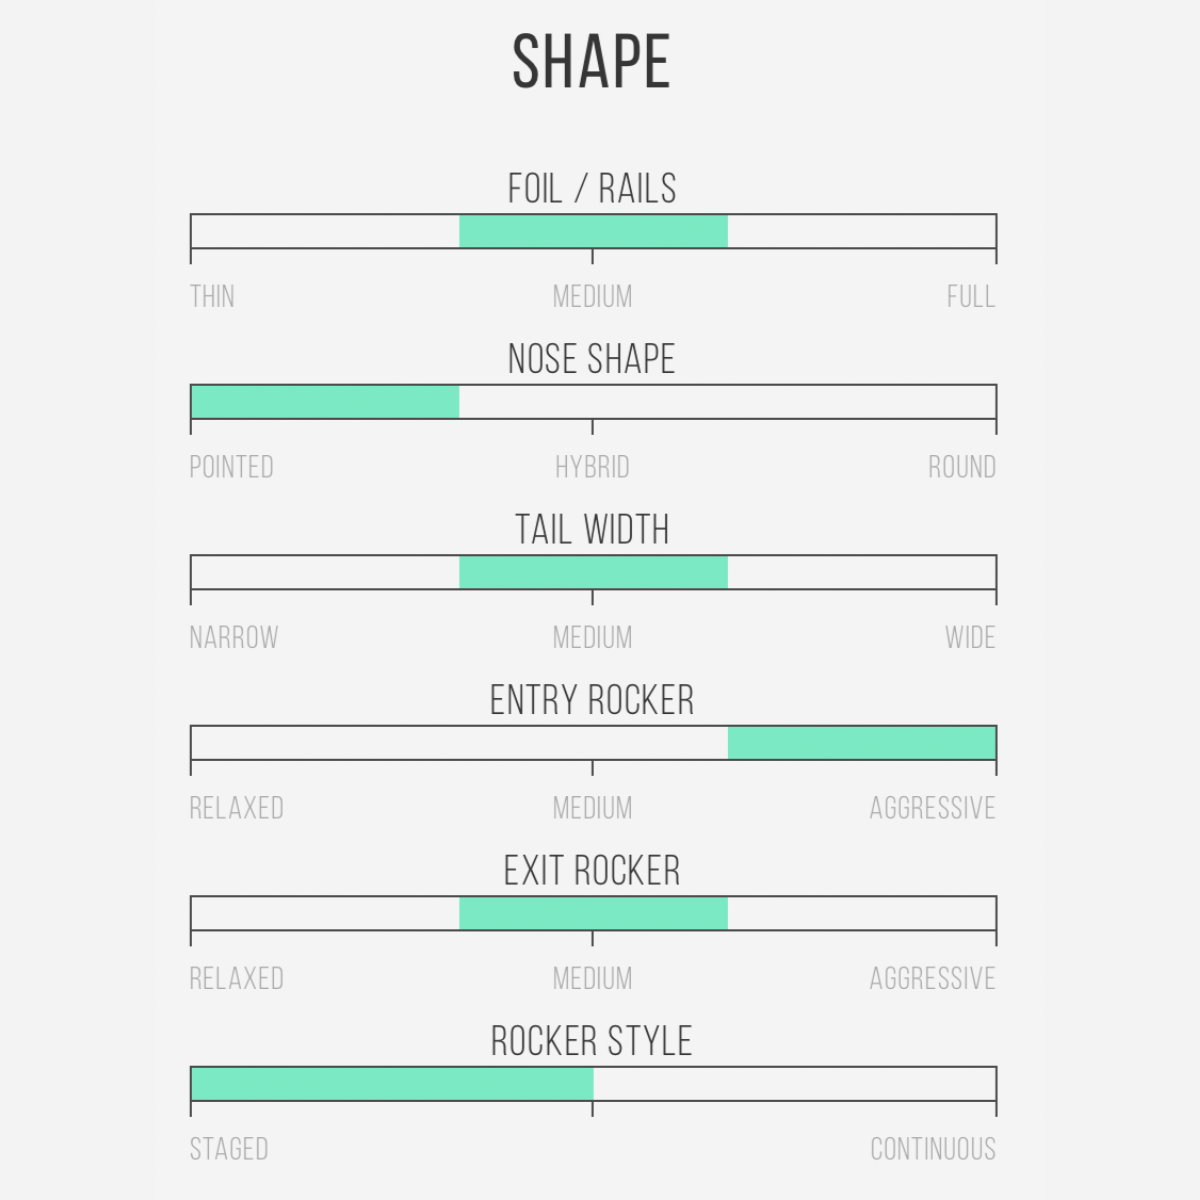The height and width of the screenshot is (1200, 1200).
Task: Select the THIN label under Foil / Rails
Action: coord(212,297)
